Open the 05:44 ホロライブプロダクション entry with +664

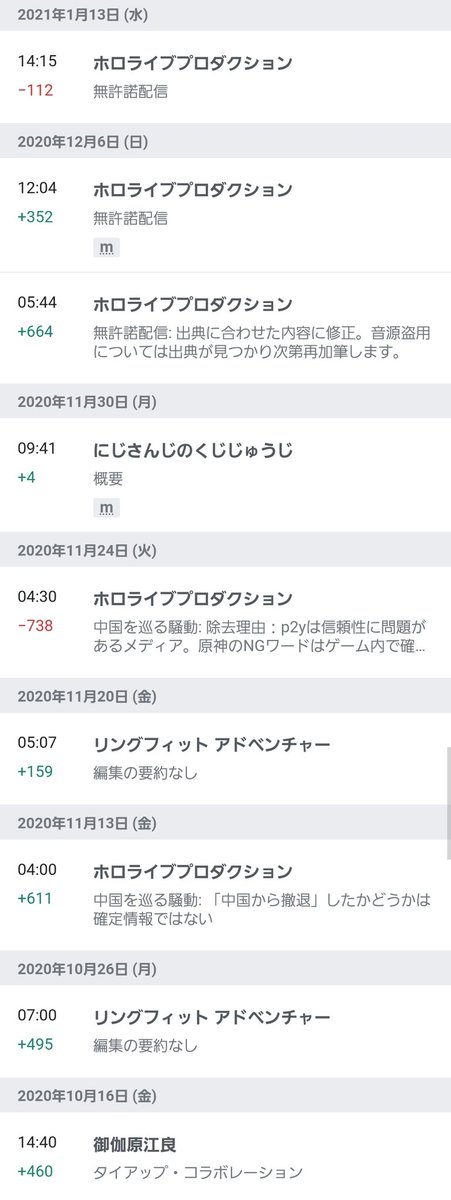click(225, 328)
